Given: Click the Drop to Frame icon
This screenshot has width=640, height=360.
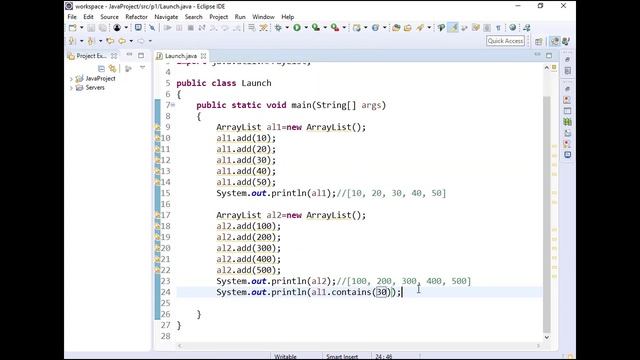Looking at the screenshot, I should pos(251,28).
